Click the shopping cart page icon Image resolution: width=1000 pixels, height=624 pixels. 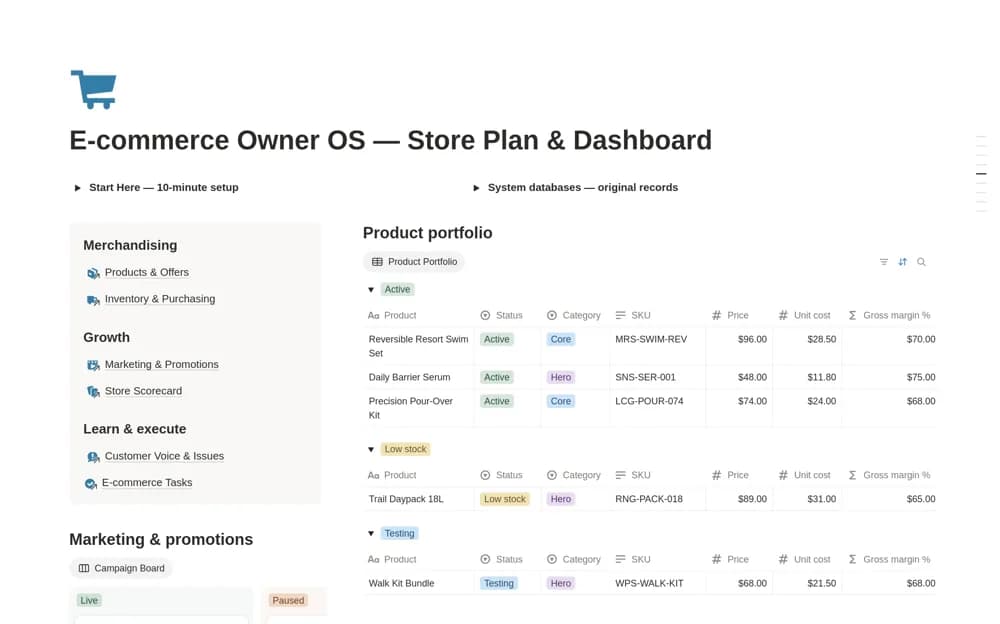click(x=94, y=89)
